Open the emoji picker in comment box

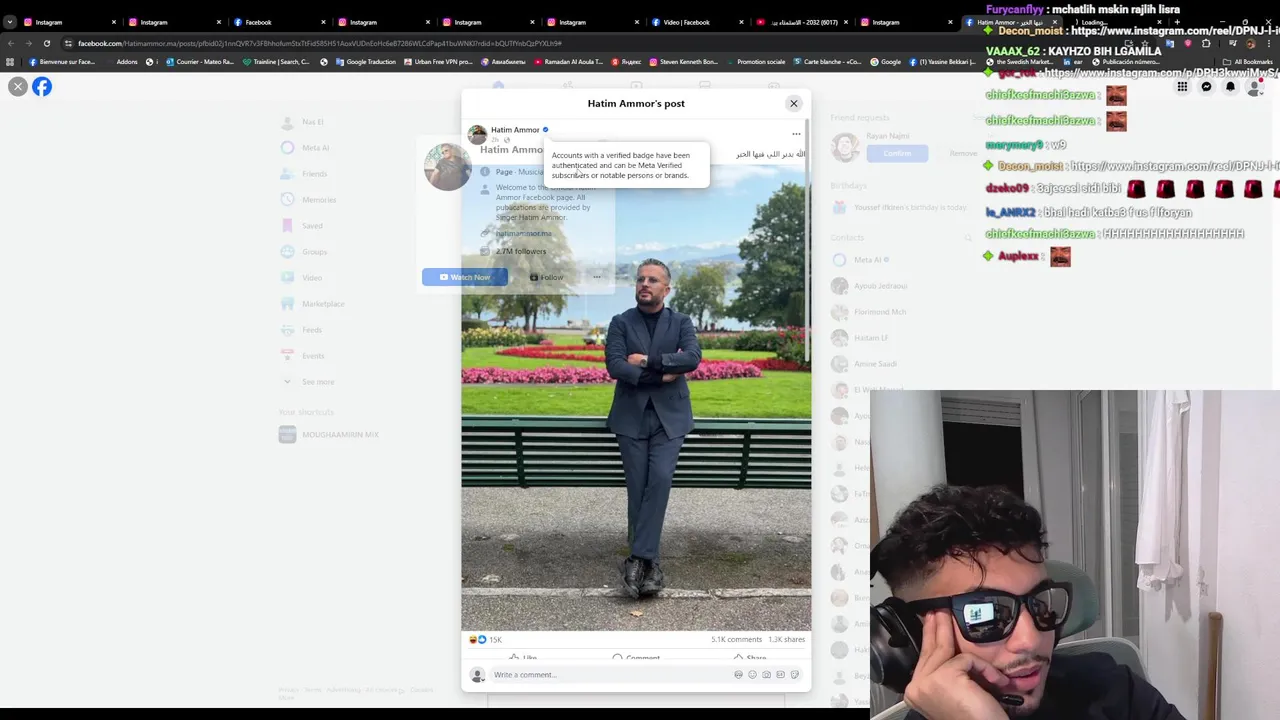tap(753, 675)
